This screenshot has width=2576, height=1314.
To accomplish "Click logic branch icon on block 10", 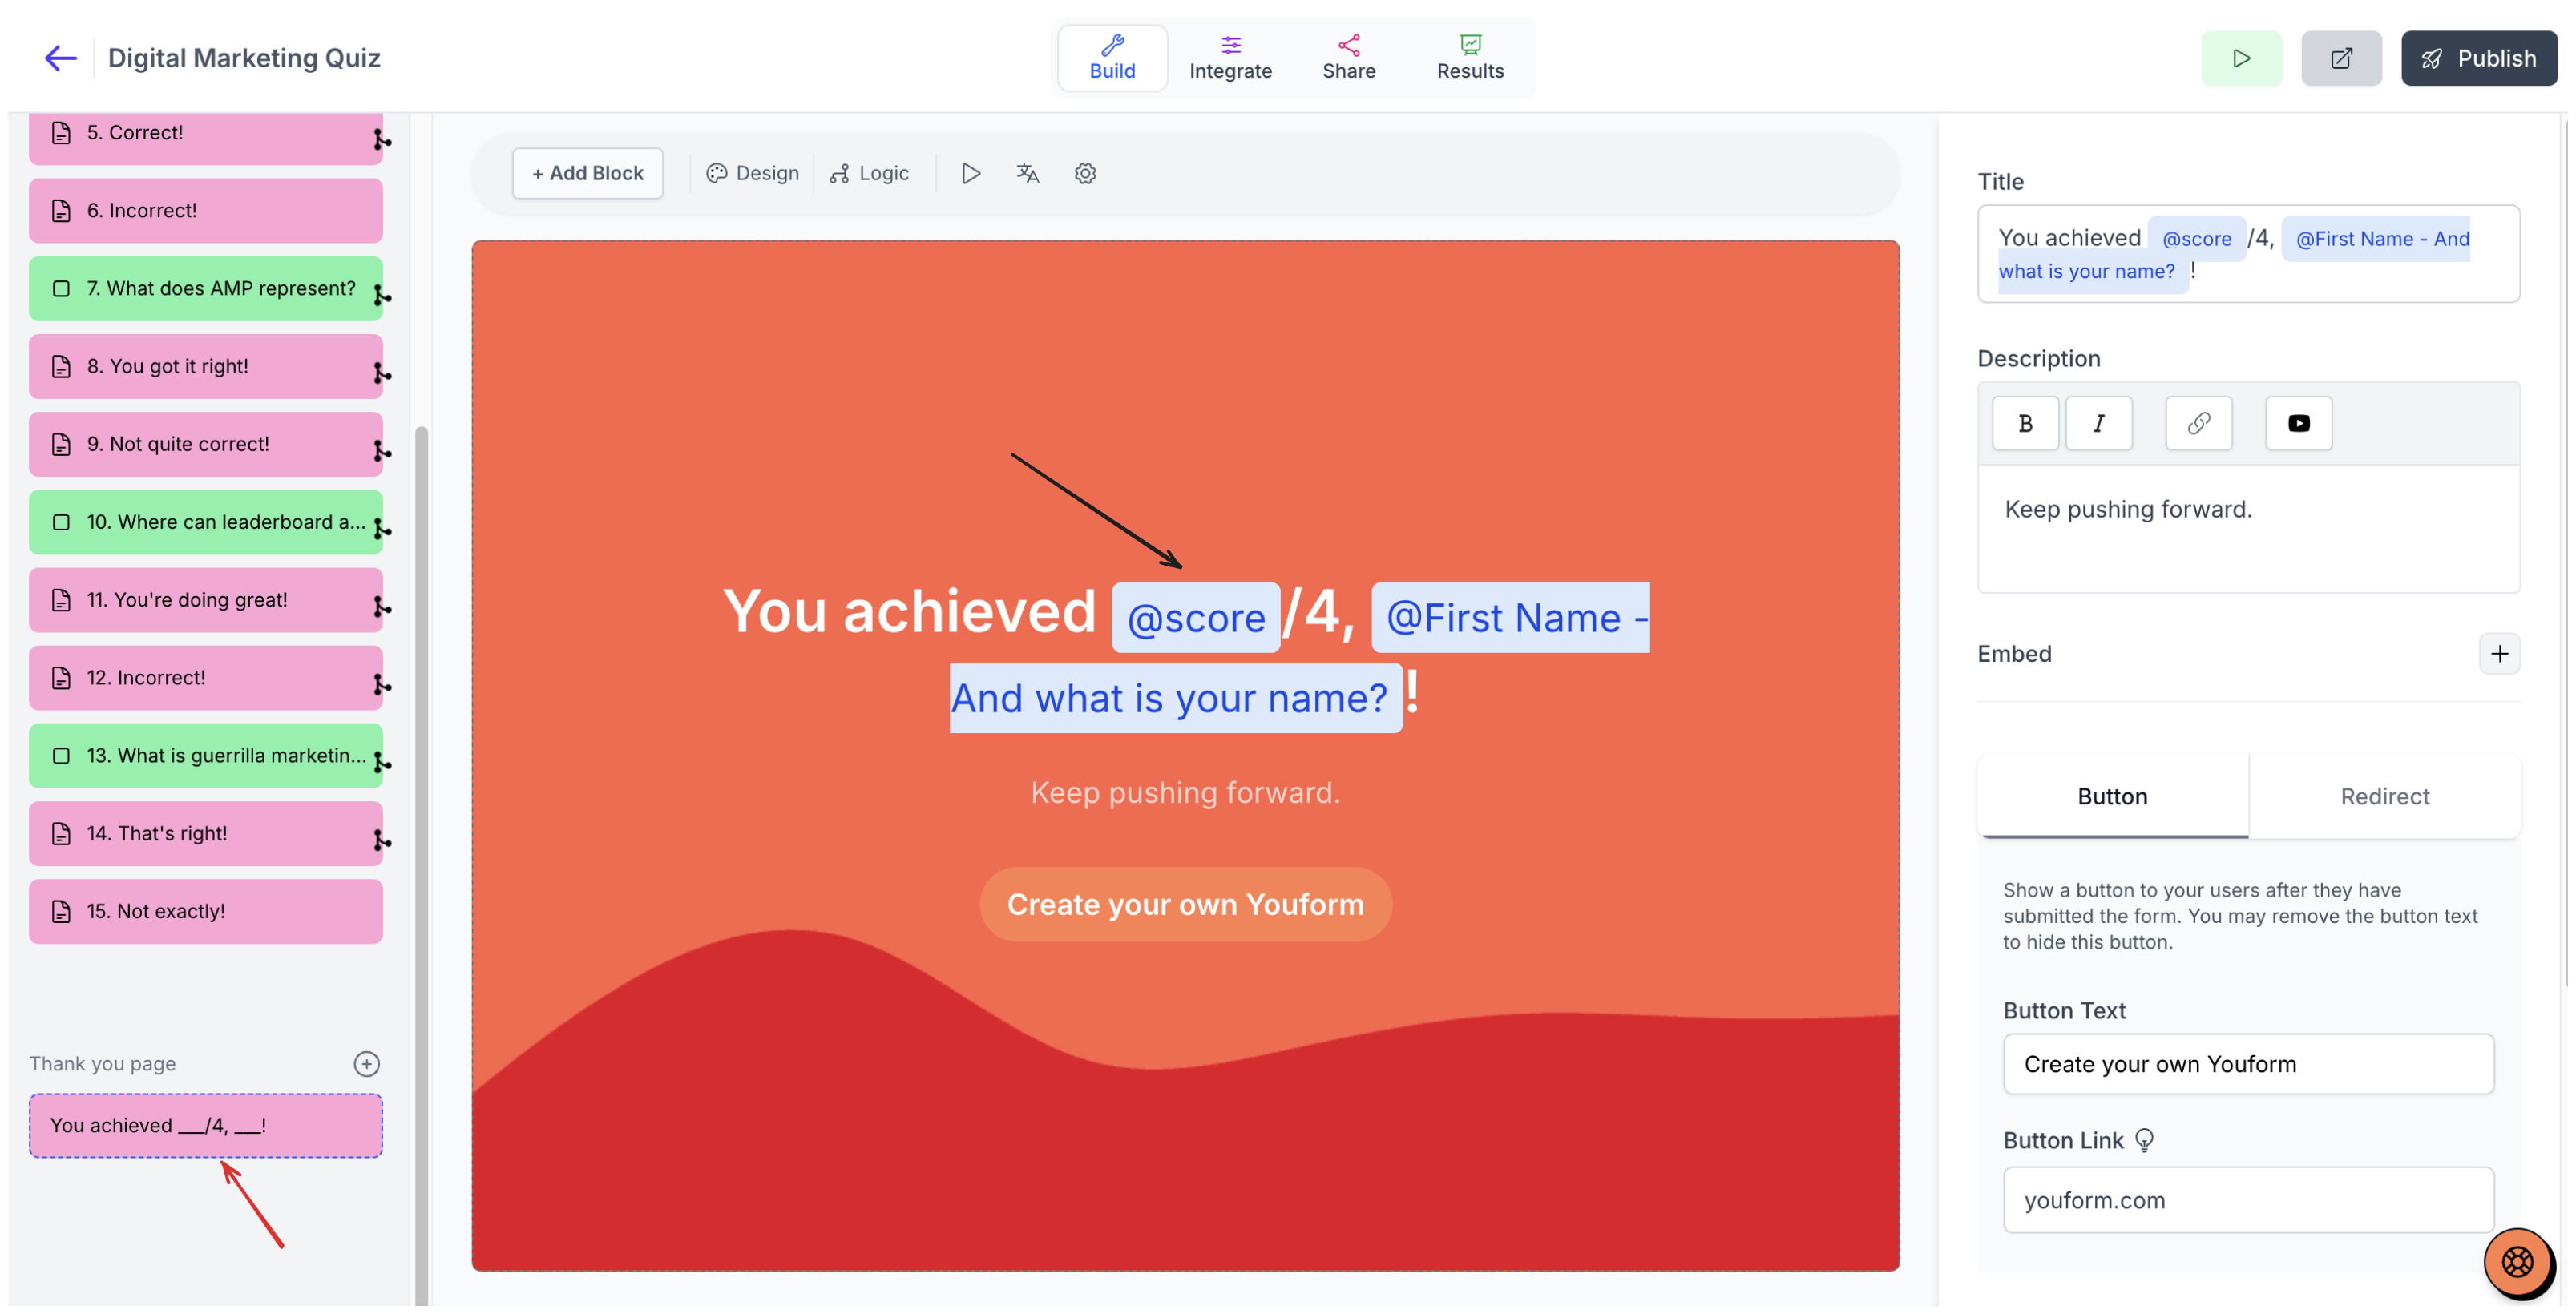I will (x=381, y=529).
